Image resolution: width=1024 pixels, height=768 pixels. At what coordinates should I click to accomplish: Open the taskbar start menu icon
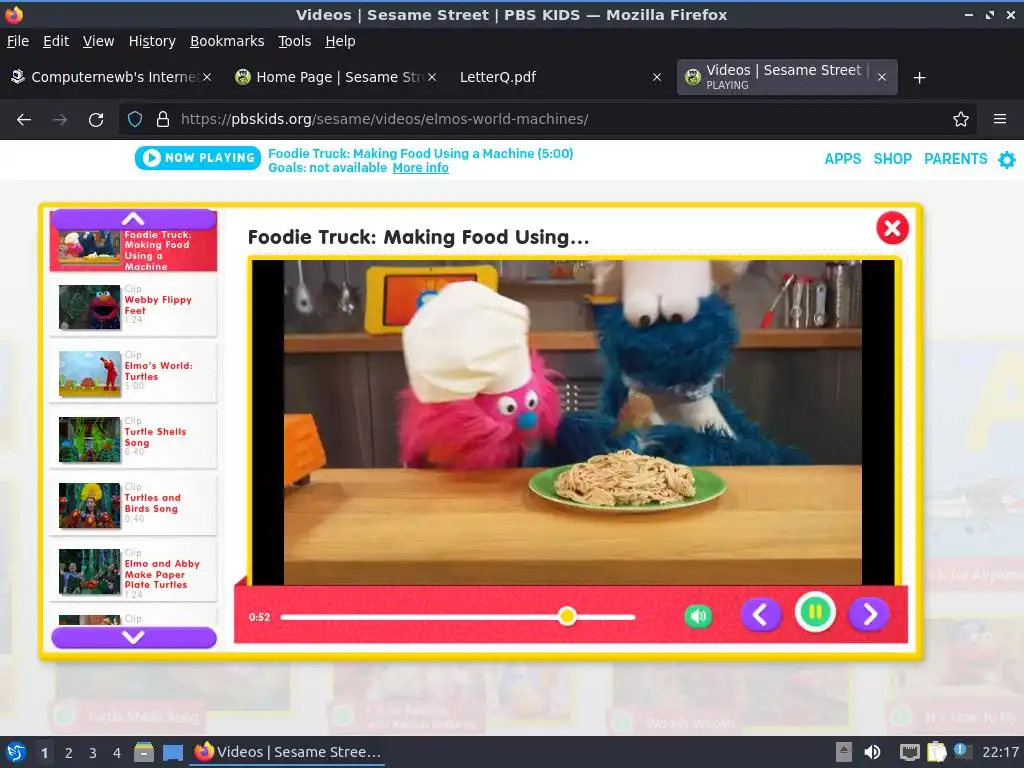pos(16,752)
